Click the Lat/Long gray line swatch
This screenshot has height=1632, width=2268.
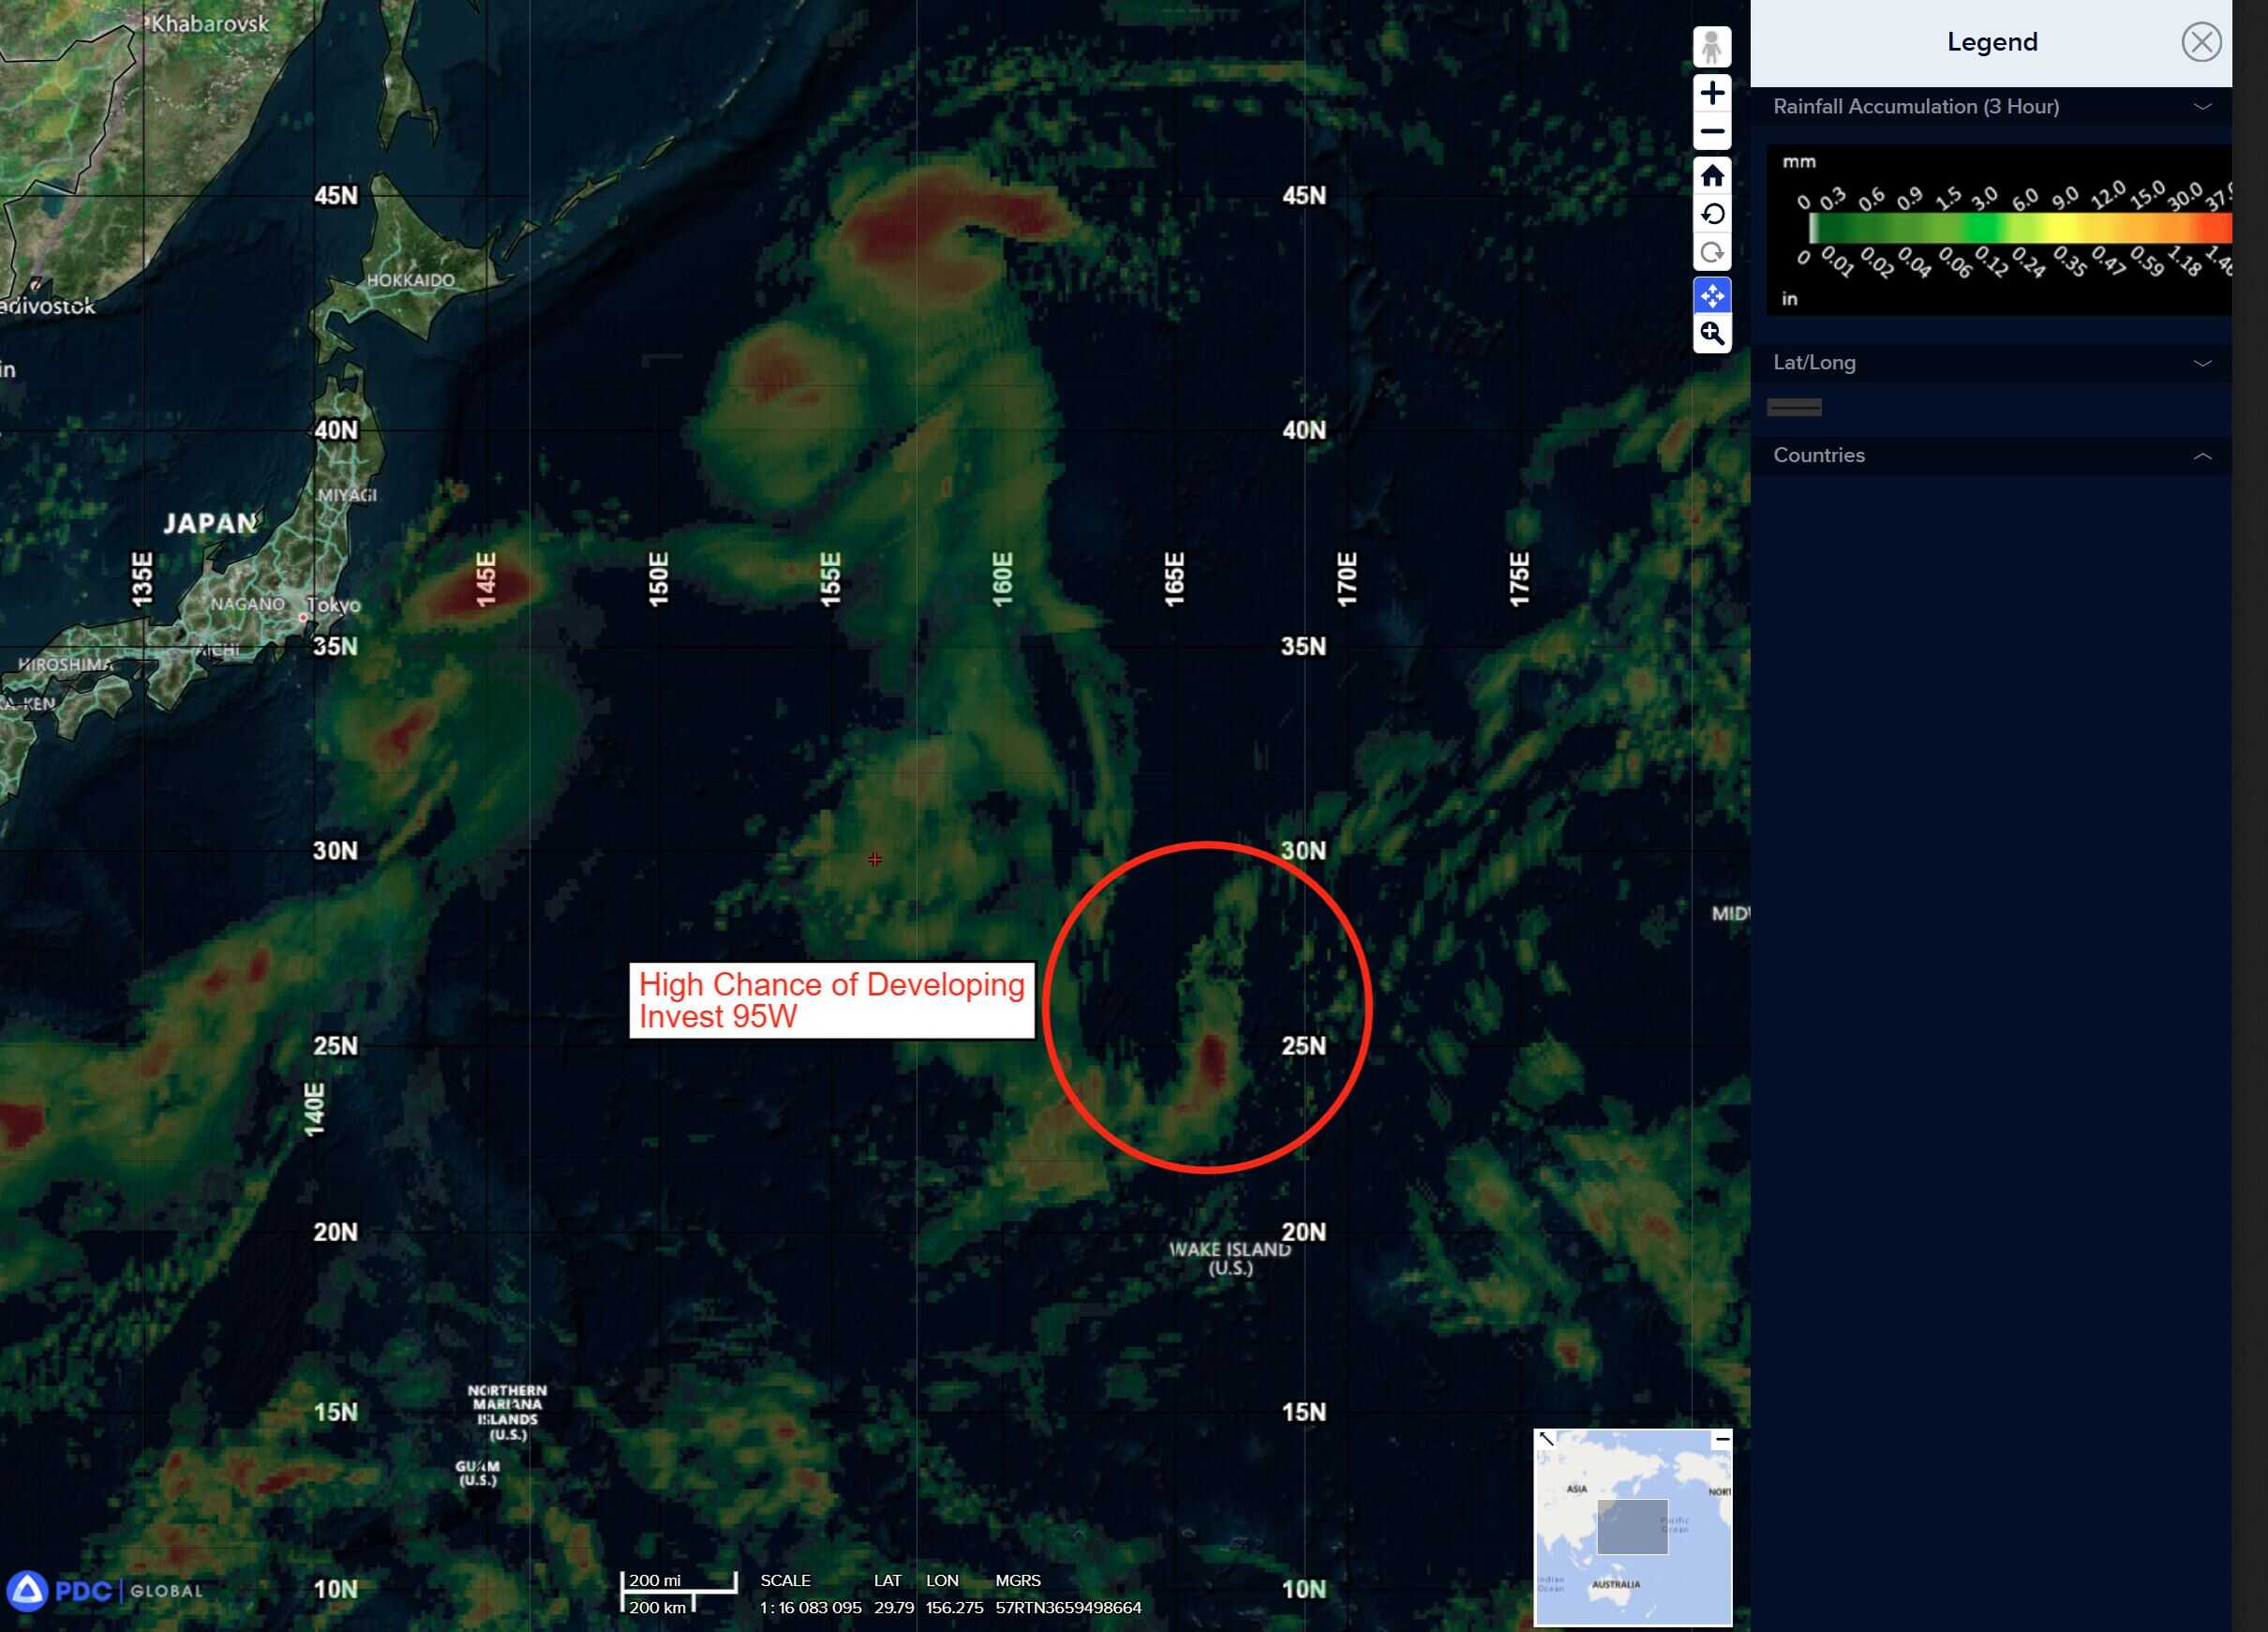1794,407
